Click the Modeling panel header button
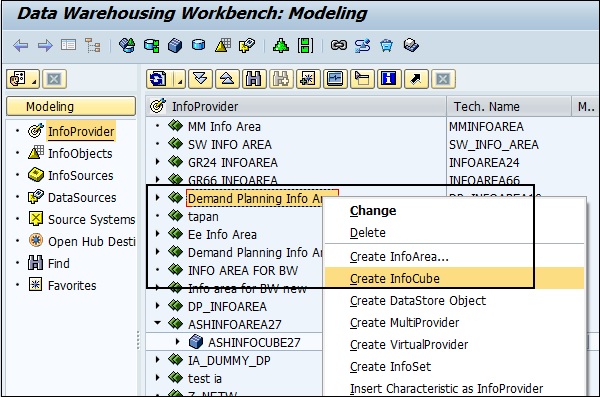The image size is (600, 397). (71, 106)
